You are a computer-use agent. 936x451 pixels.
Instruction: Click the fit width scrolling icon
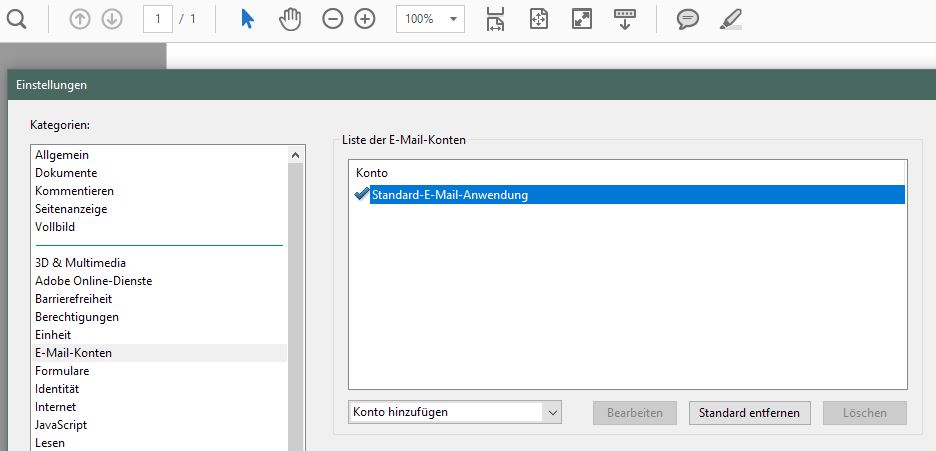click(494, 19)
